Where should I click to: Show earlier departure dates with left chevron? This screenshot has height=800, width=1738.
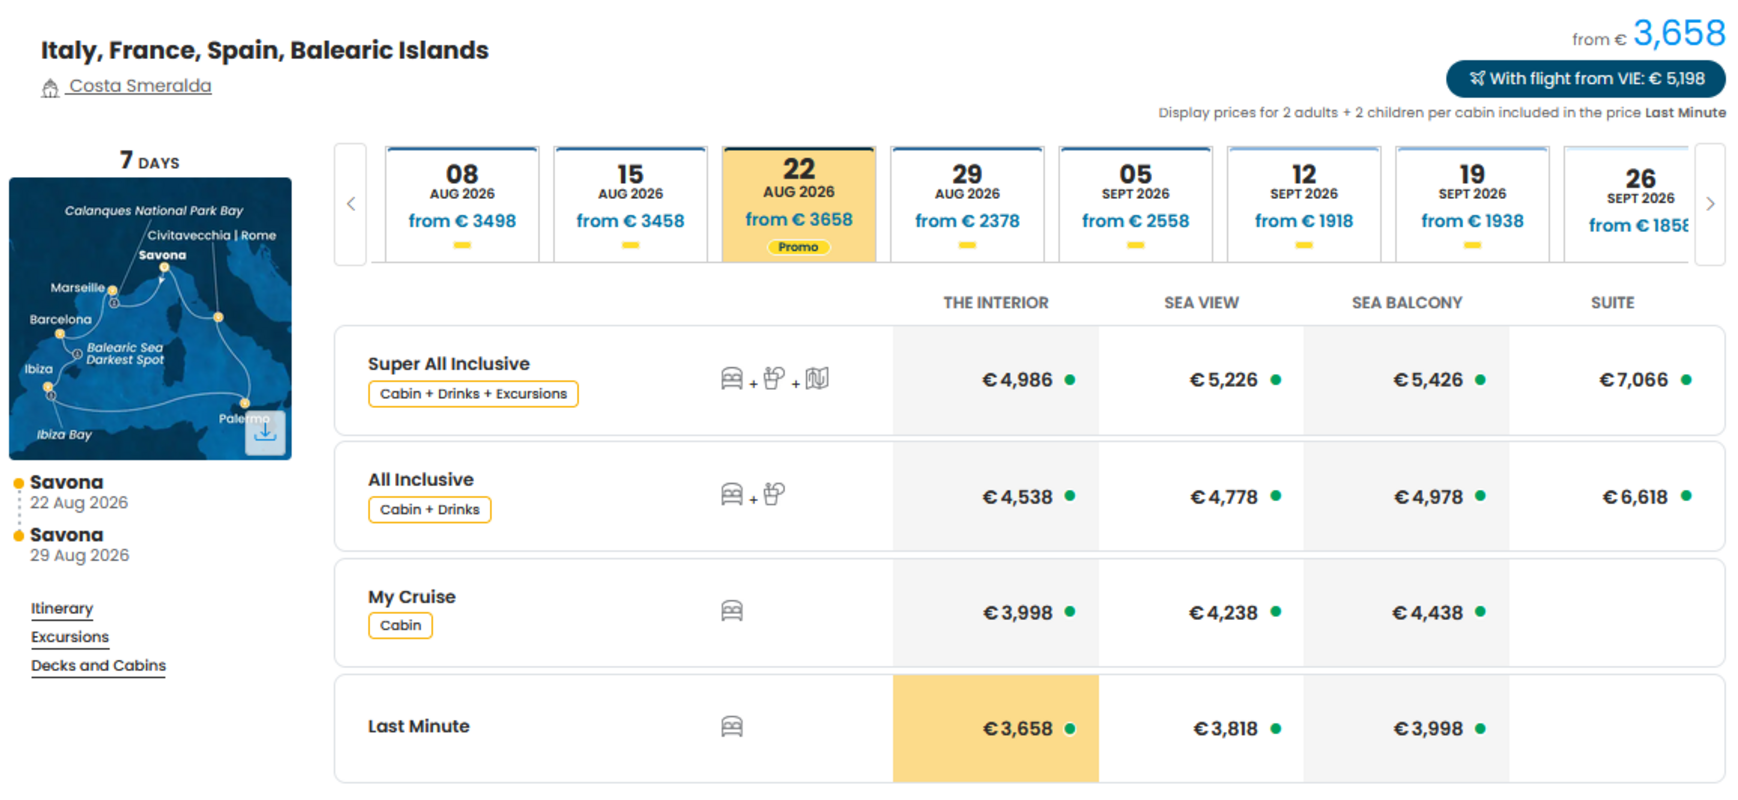pyautogui.click(x=351, y=204)
